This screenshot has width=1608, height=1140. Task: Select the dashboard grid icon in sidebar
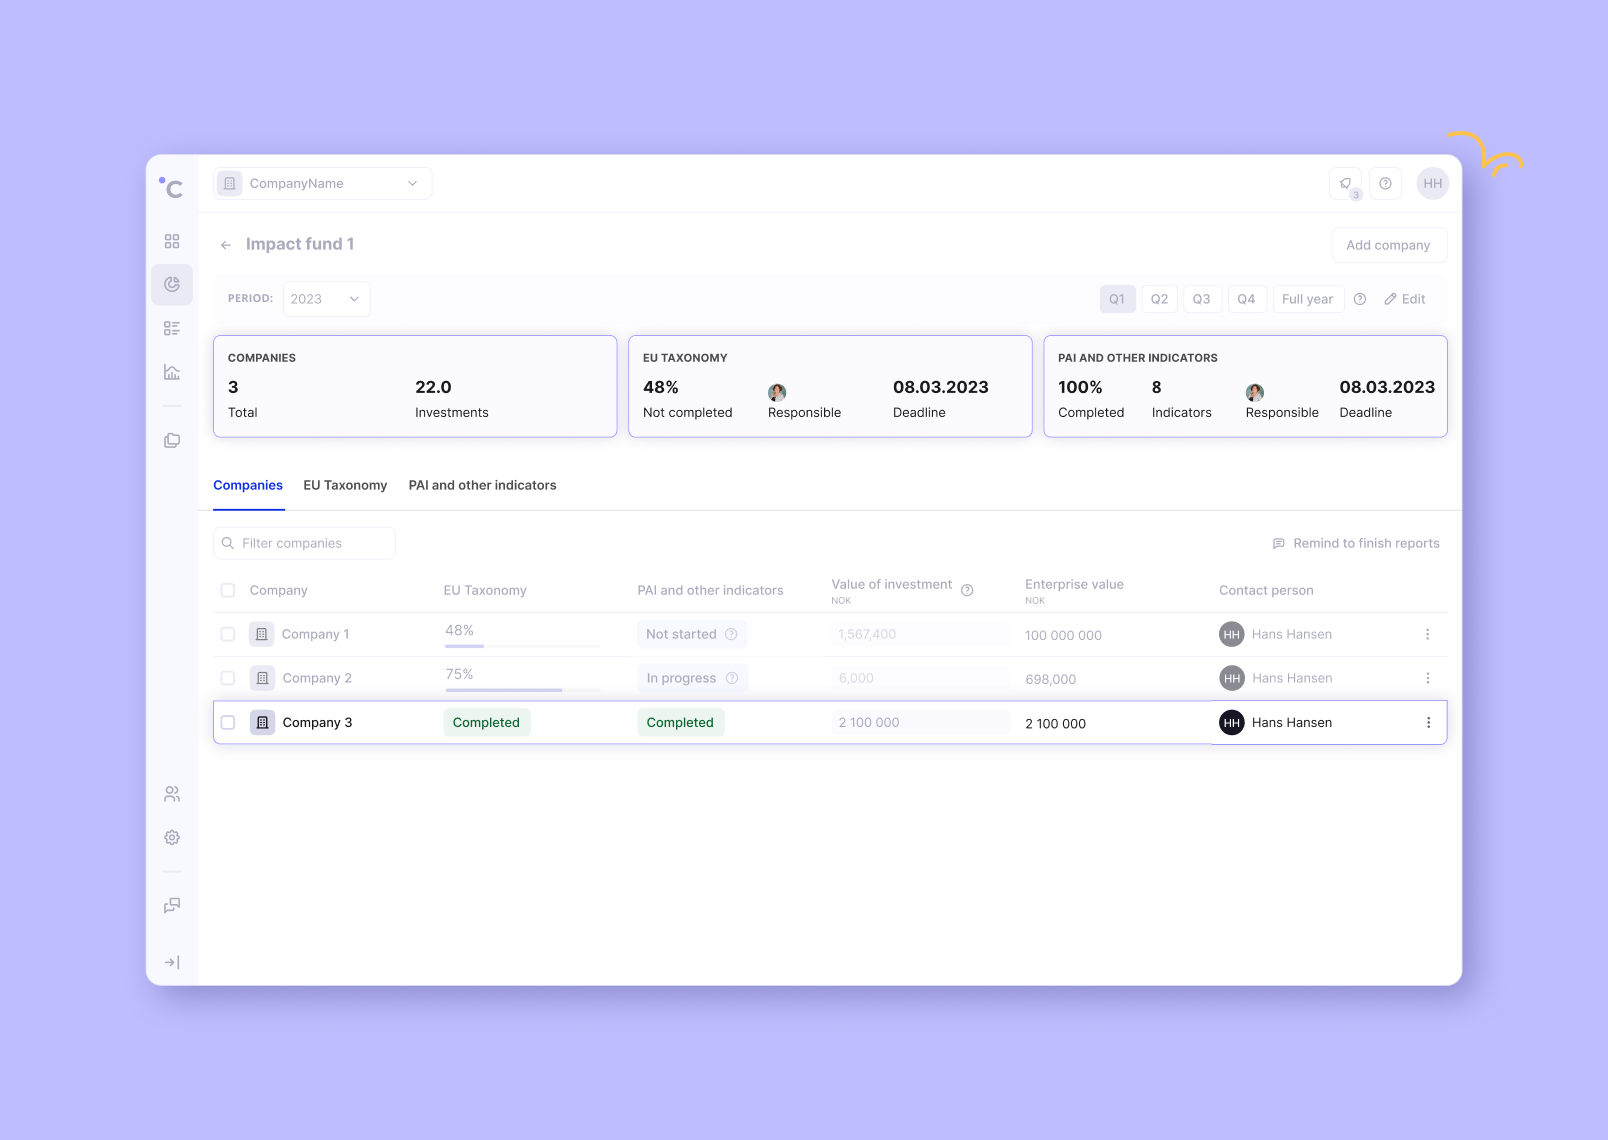pos(171,241)
